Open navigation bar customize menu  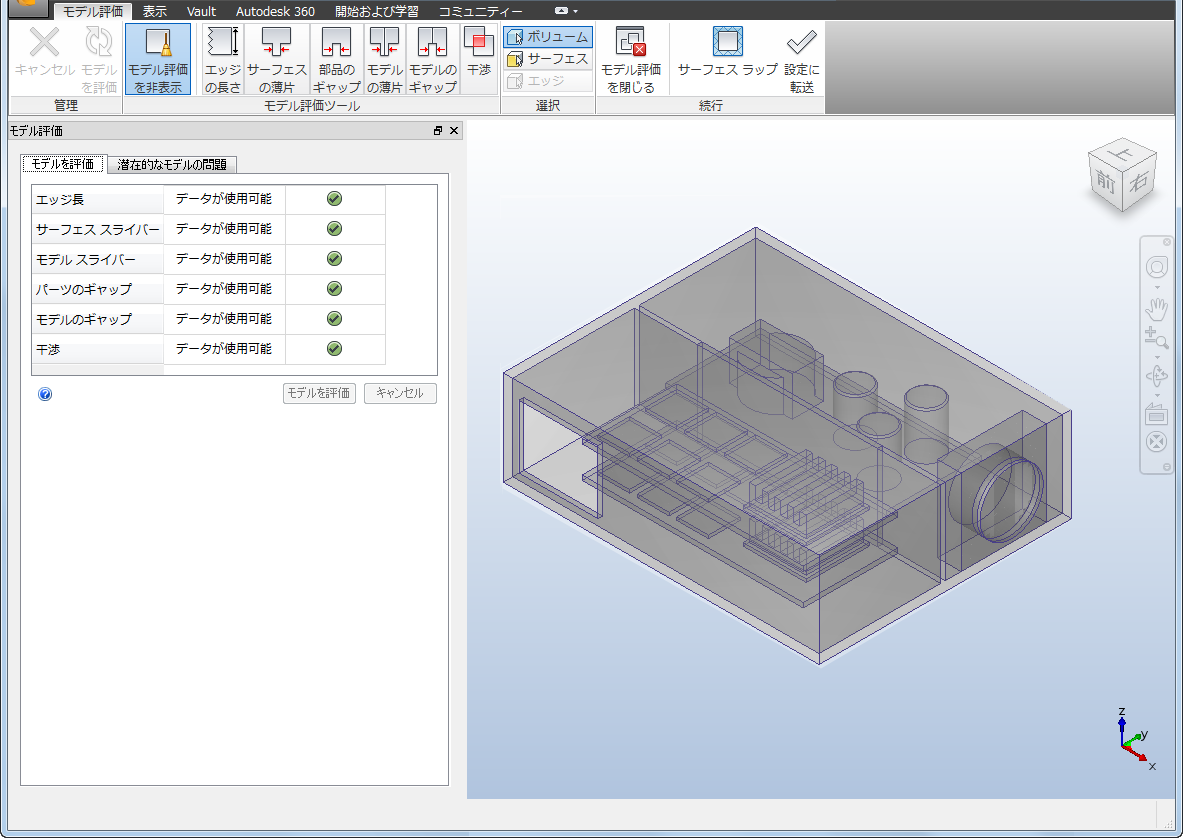point(1166,467)
